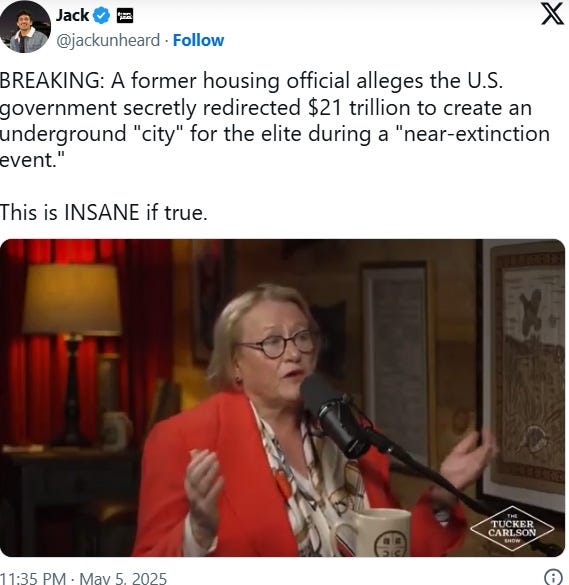The height and width of the screenshot is (585, 569).
Task: Click the BREAKING tweet text paragraph
Action: tap(275, 120)
